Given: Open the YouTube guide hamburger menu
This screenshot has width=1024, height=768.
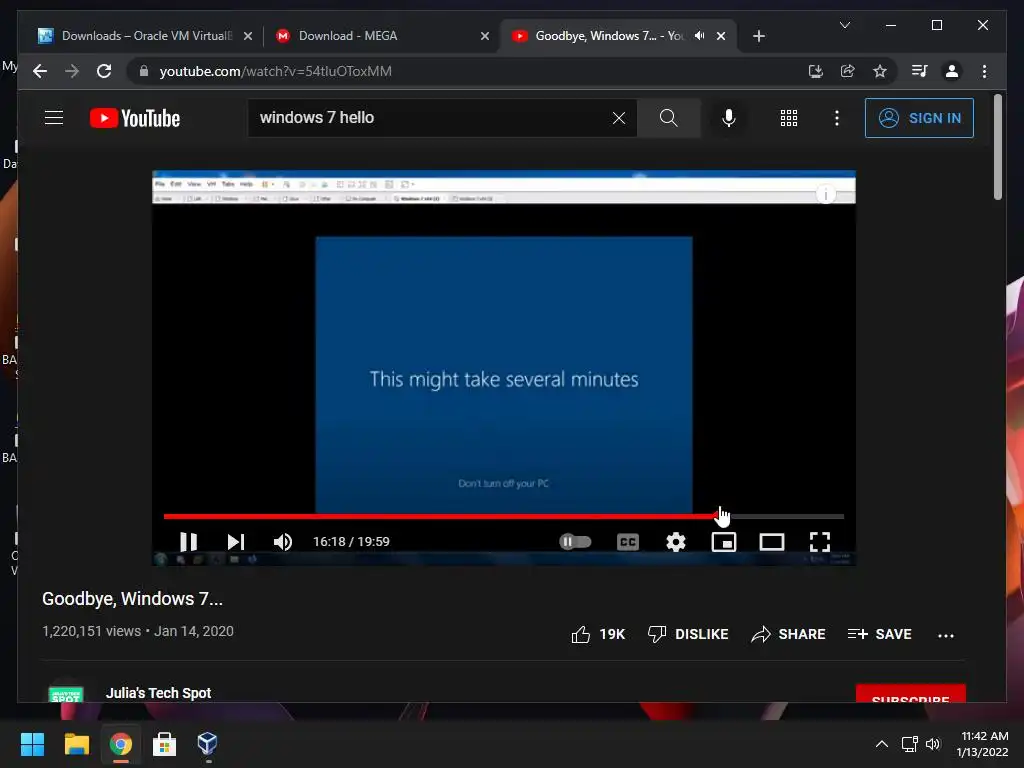Looking at the screenshot, I should pos(54,118).
